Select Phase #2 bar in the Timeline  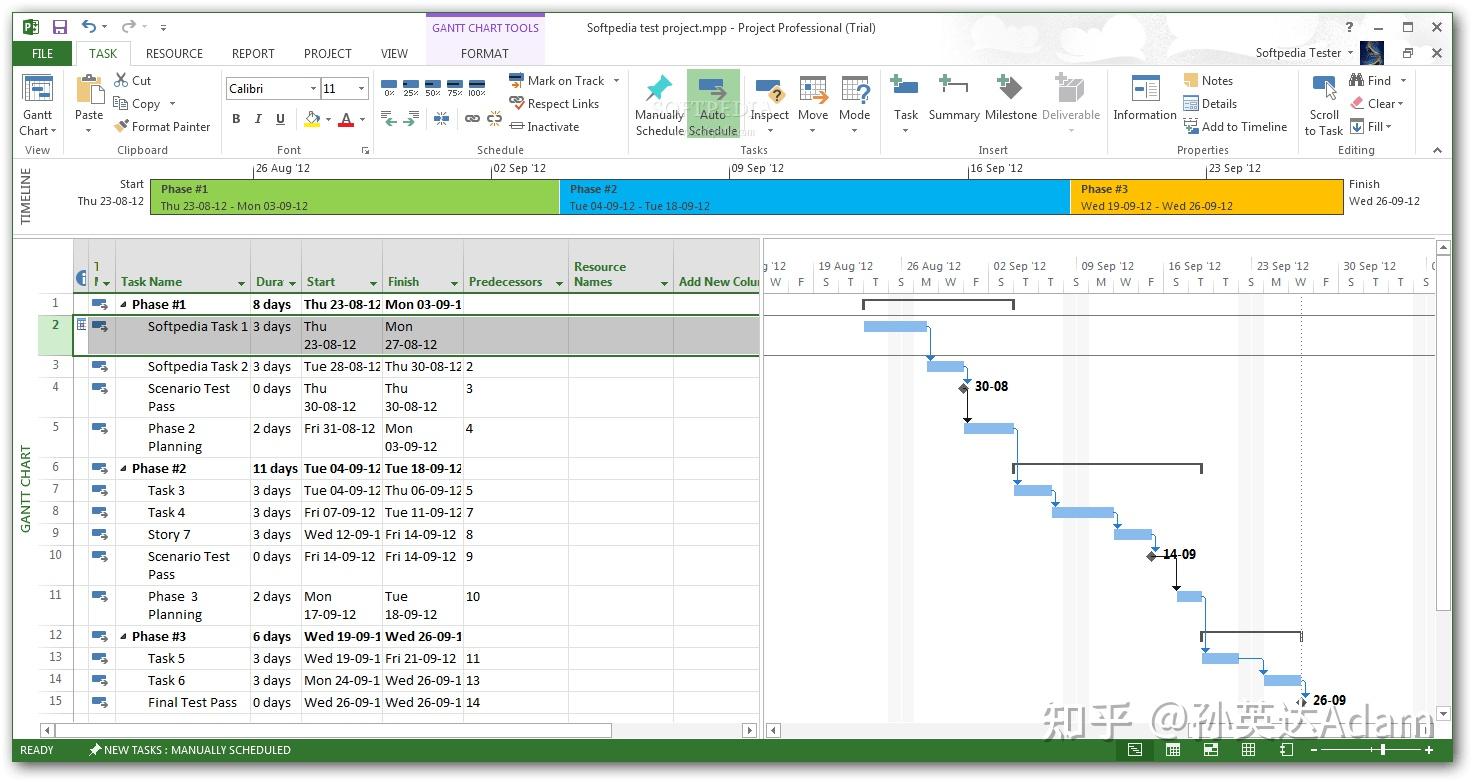pos(815,197)
